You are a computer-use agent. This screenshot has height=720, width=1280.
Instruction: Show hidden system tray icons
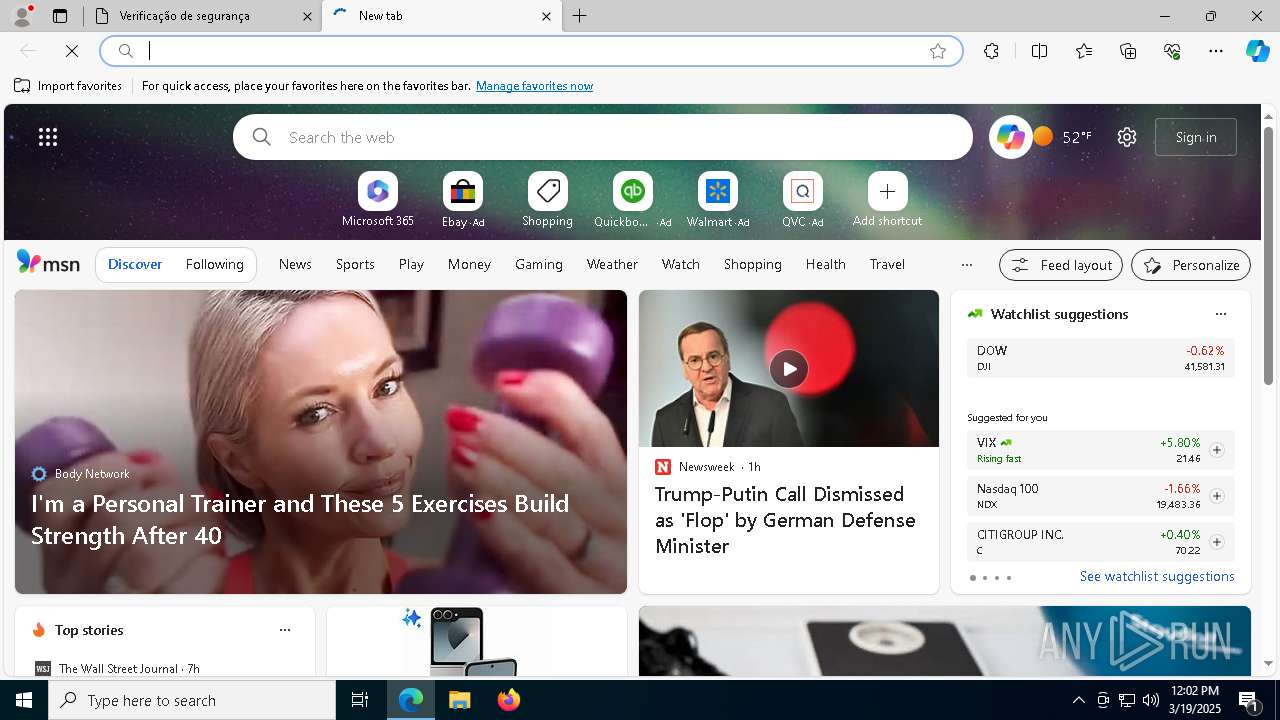coord(1078,700)
